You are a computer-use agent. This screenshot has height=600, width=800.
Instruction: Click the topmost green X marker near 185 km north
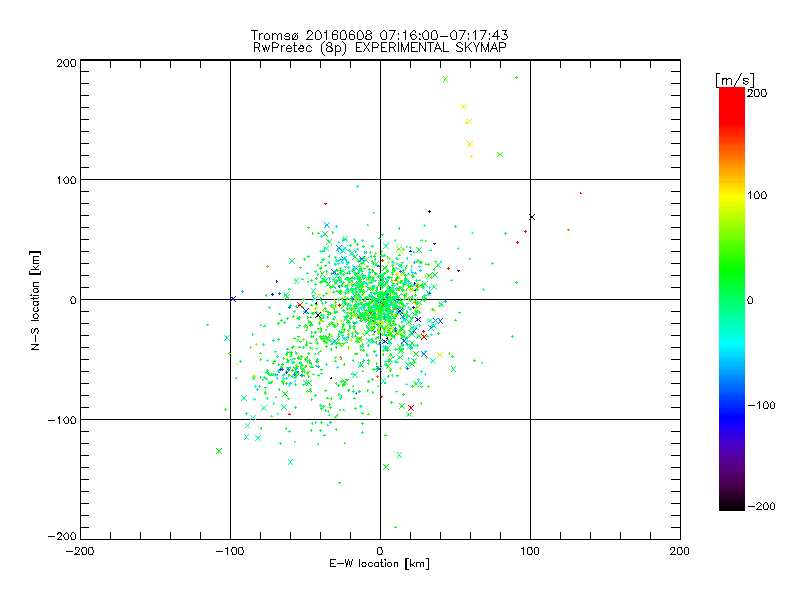pos(445,79)
